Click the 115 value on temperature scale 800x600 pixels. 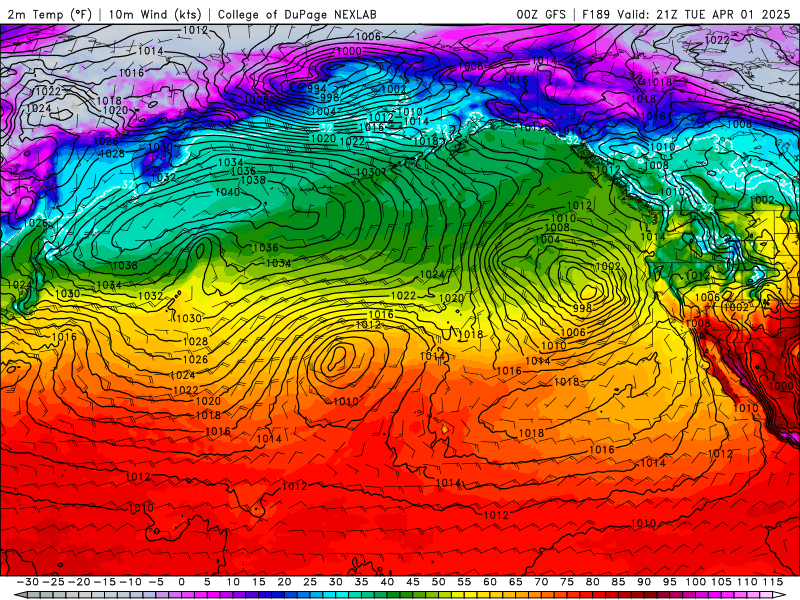[x=772, y=582]
